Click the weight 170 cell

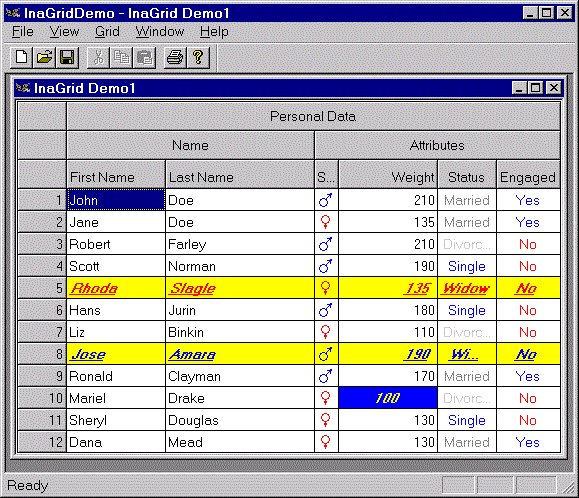click(388, 376)
